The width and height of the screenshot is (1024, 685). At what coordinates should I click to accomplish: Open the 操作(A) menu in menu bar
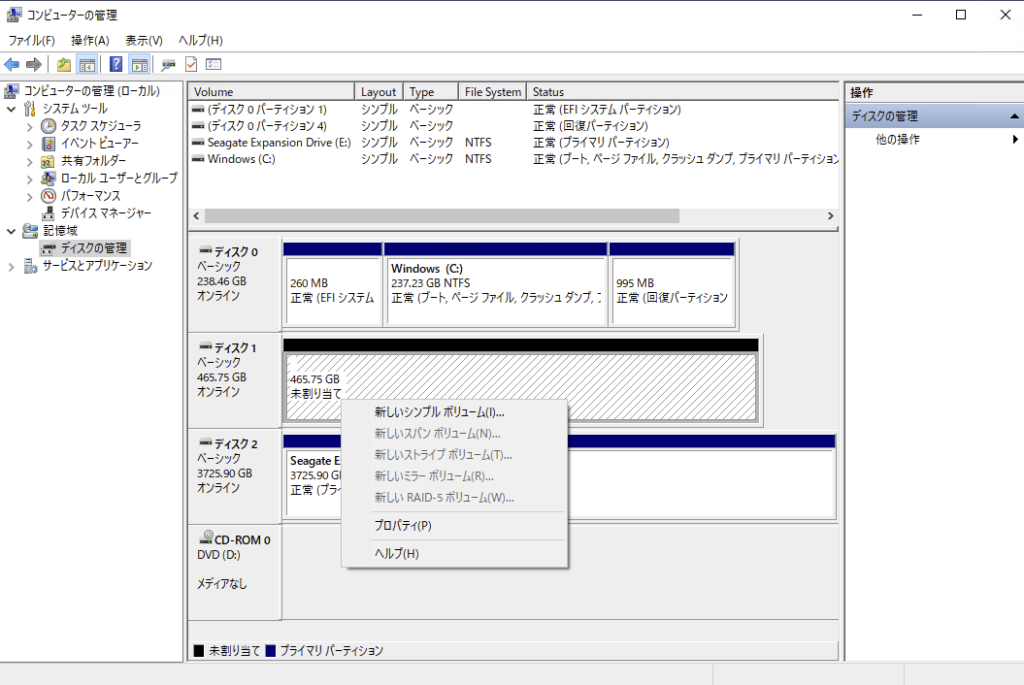[x=90, y=40]
